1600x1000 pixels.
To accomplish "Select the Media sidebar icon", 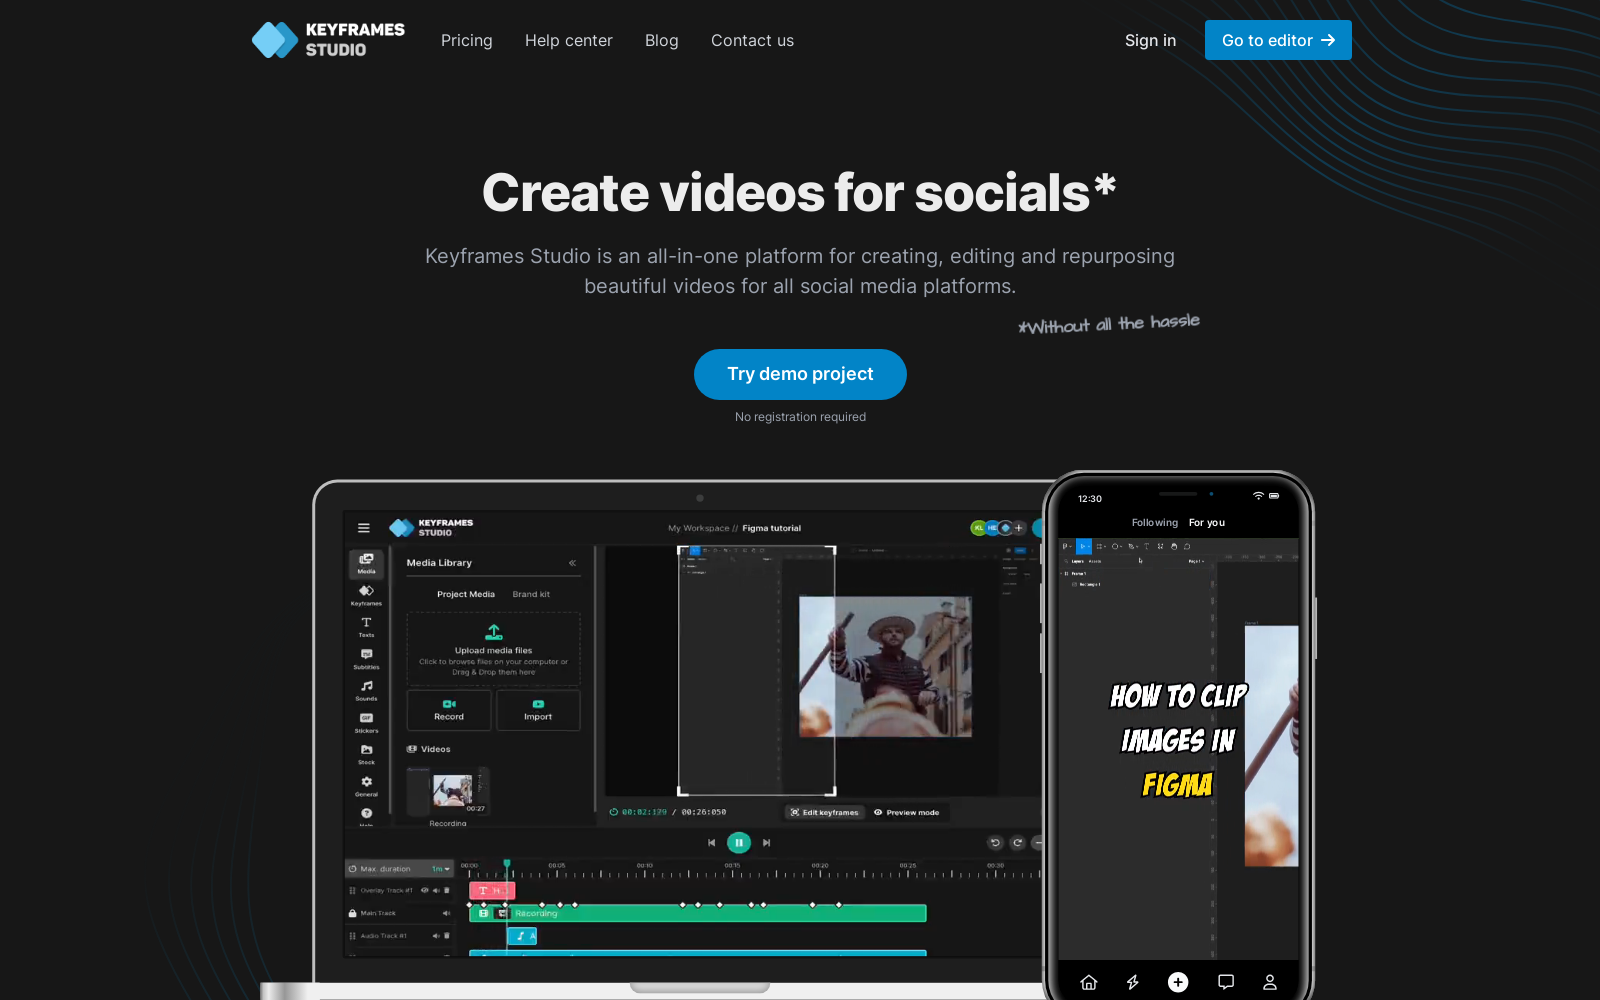I will [x=366, y=563].
